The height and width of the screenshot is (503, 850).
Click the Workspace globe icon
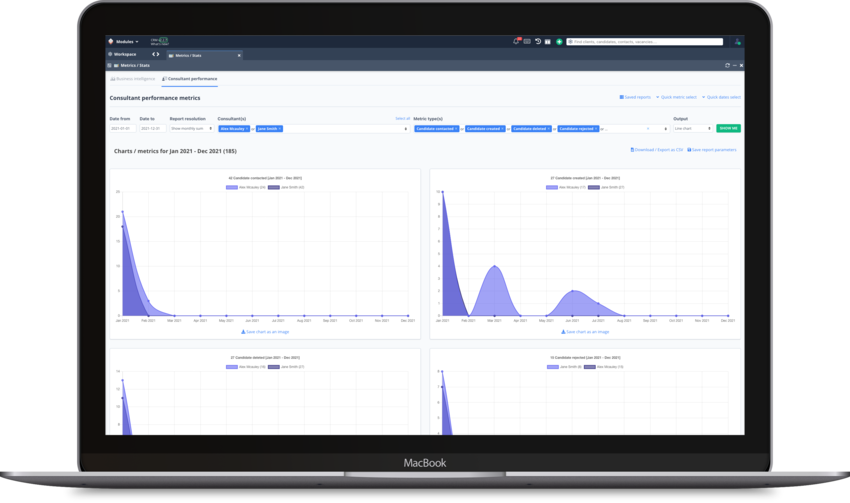click(110, 54)
